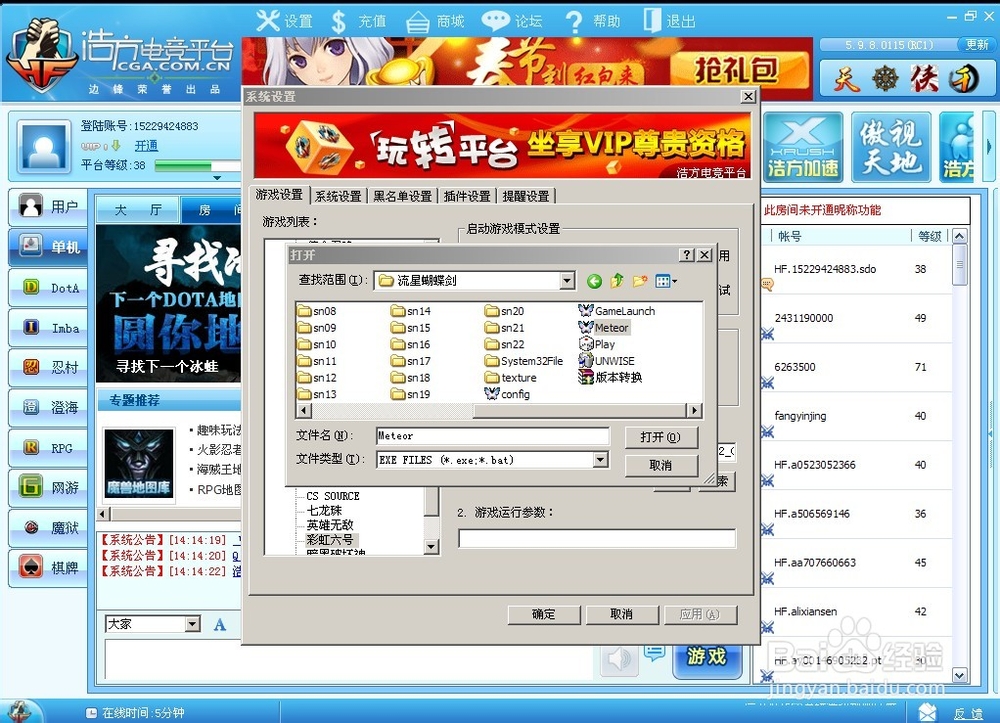
Task: Click the 文件名 input field
Action: tap(492, 436)
